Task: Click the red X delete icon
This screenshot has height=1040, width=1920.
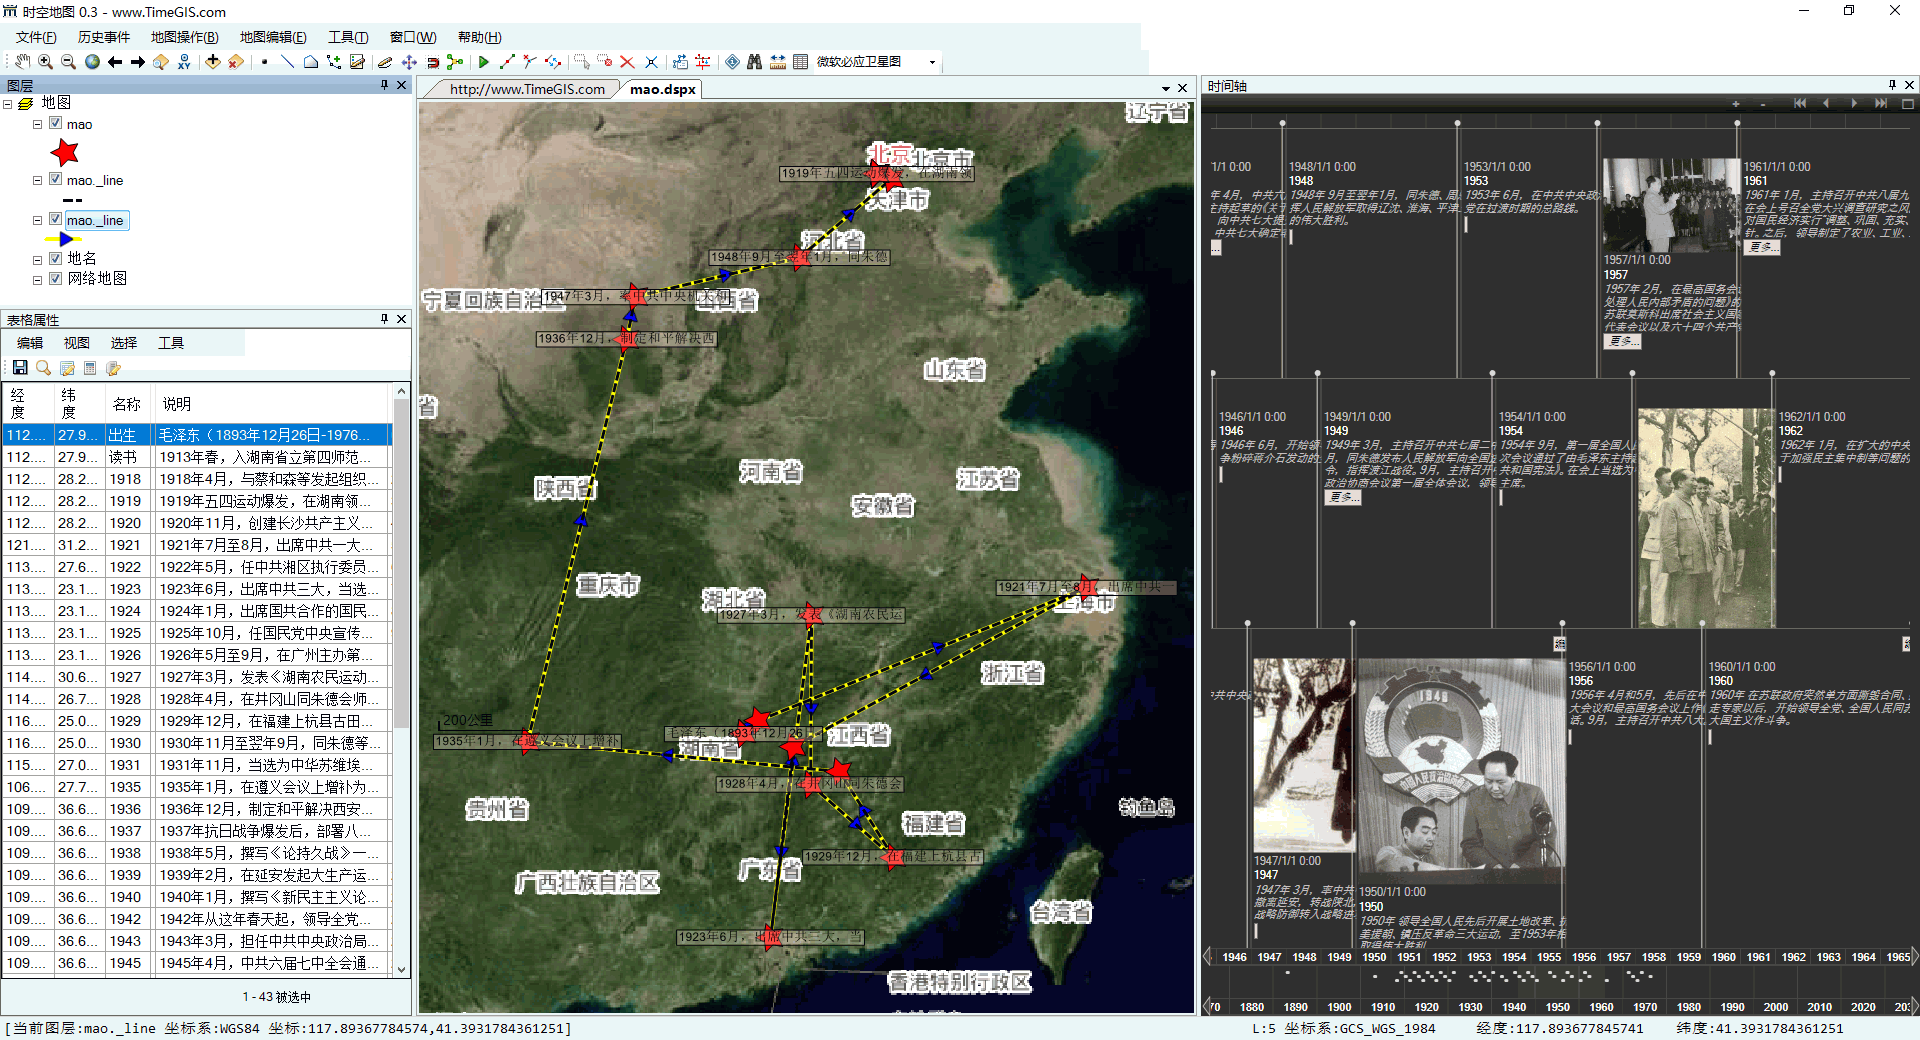Action: pos(627,62)
